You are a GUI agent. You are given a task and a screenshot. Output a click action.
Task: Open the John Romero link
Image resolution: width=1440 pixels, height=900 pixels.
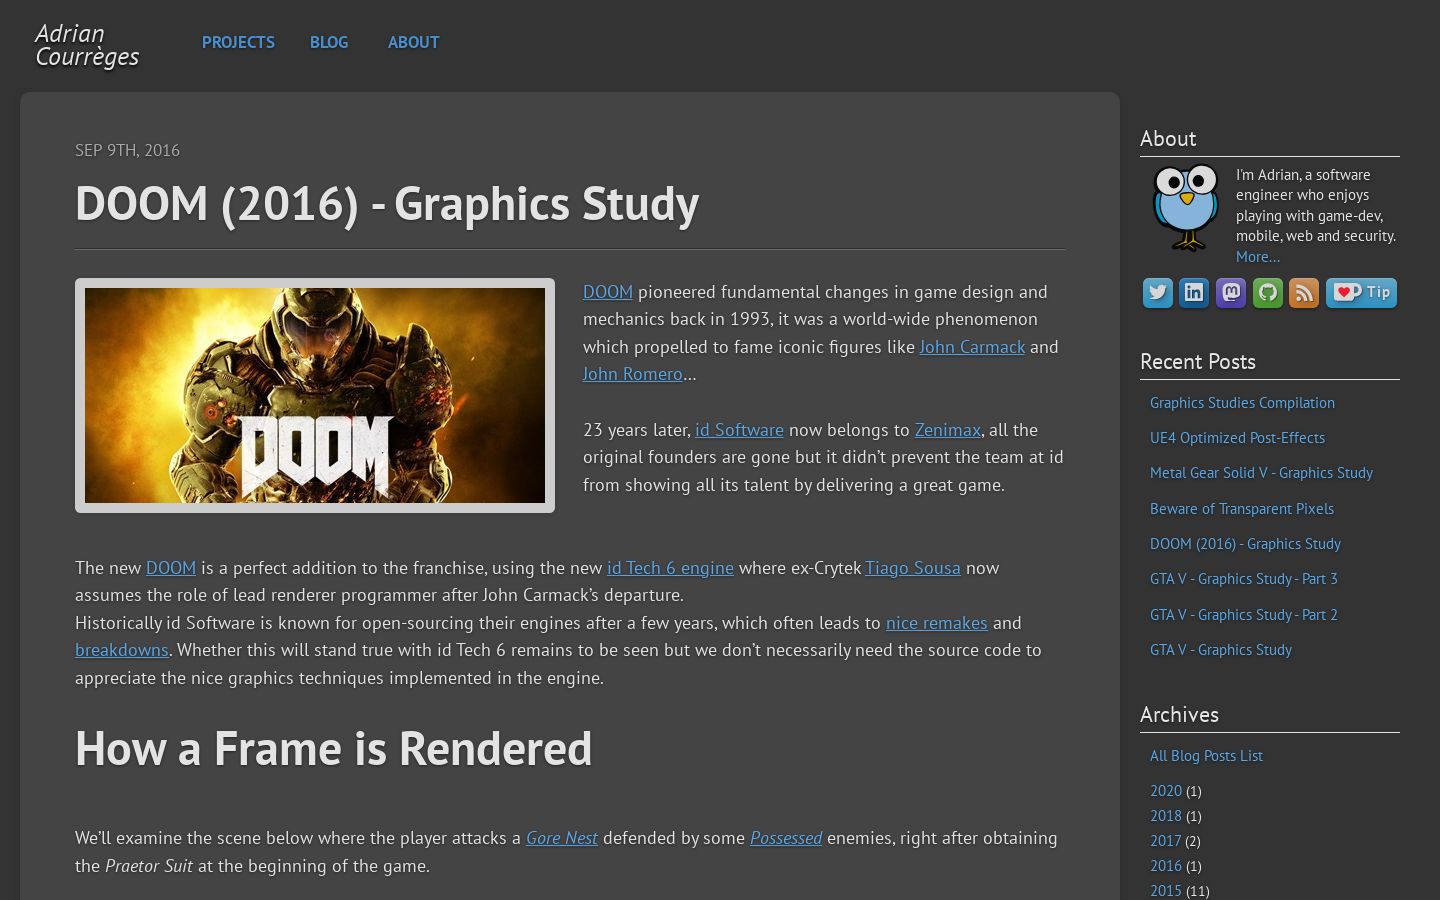[633, 374]
